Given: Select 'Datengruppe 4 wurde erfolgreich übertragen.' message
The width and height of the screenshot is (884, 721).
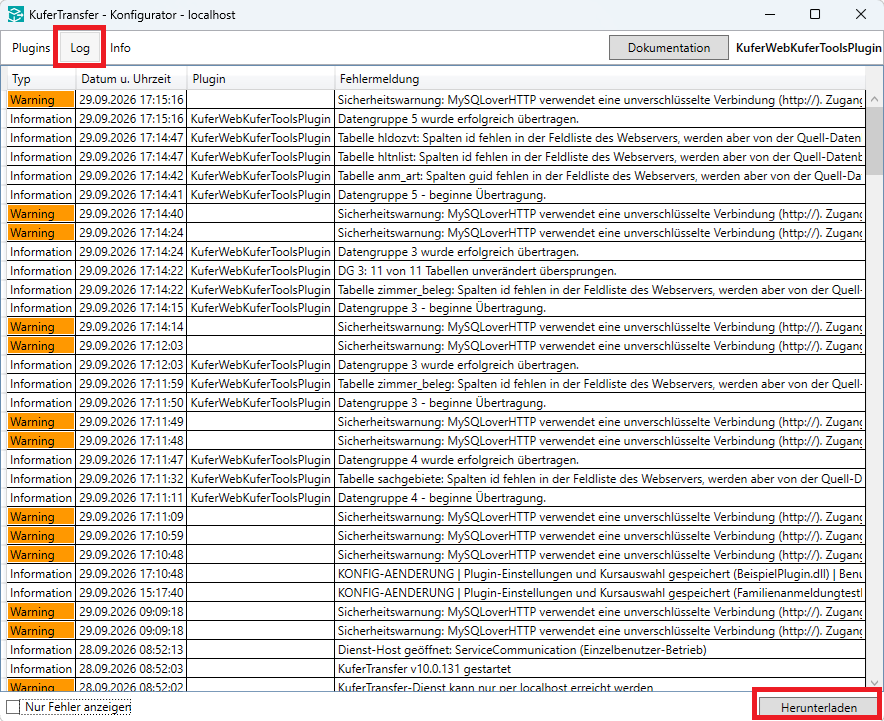Looking at the screenshot, I should point(600,460).
